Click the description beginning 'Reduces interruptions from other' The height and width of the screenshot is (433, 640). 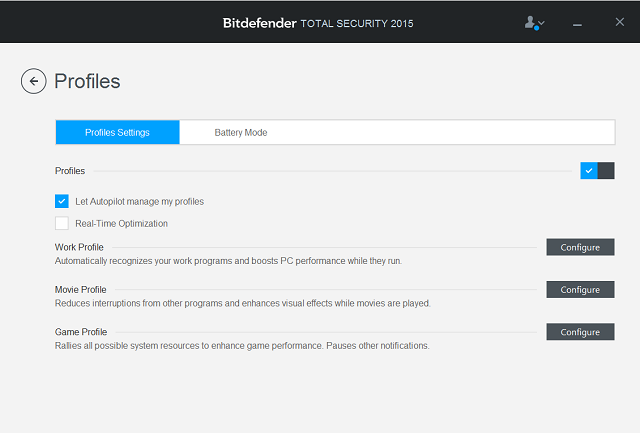242,304
